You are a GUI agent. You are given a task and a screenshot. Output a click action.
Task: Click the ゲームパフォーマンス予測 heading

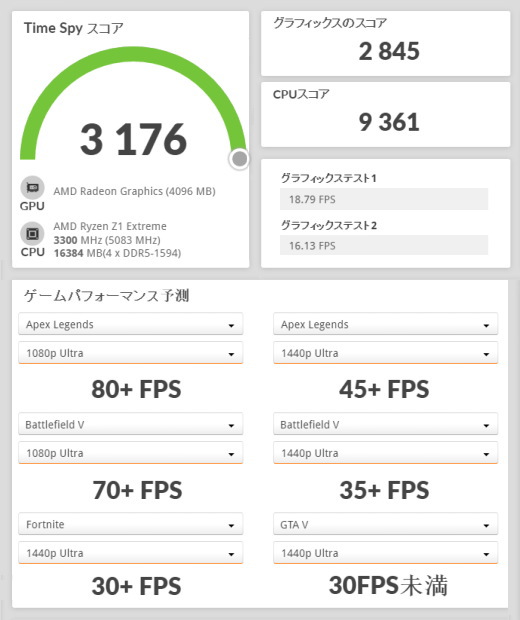click(x=106, y=295)
